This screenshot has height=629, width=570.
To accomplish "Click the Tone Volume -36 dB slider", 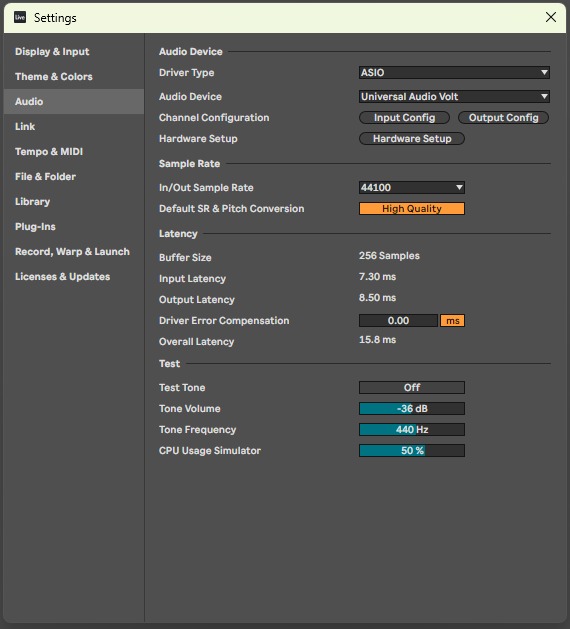I will 412,408.
